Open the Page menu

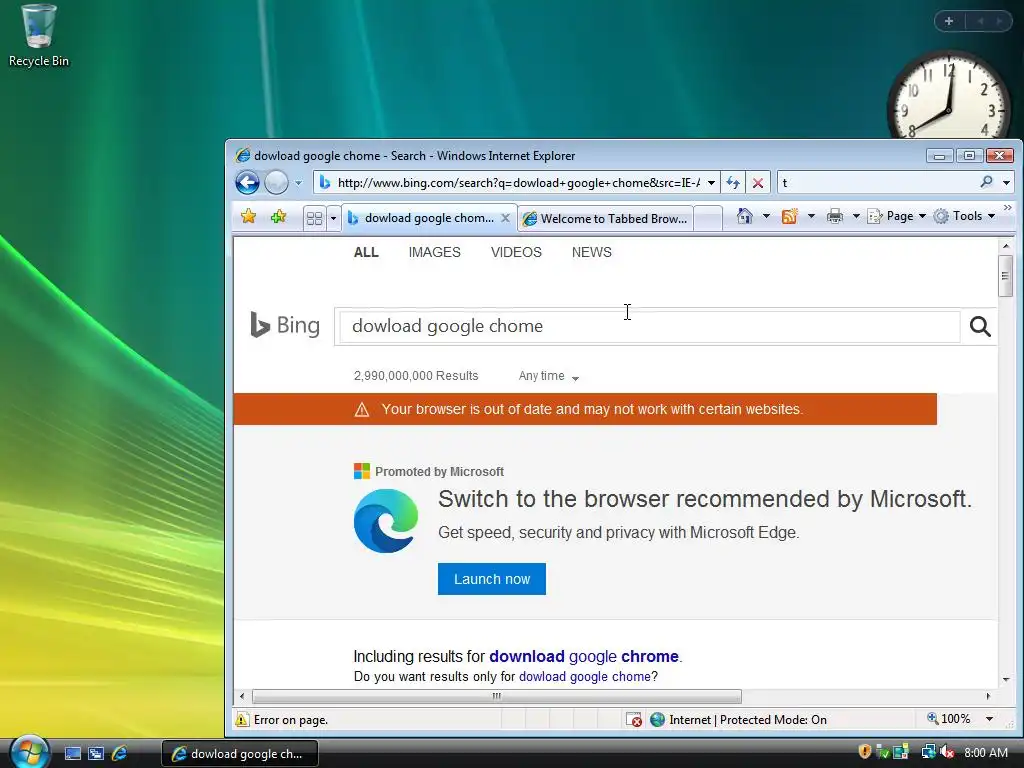896,216
